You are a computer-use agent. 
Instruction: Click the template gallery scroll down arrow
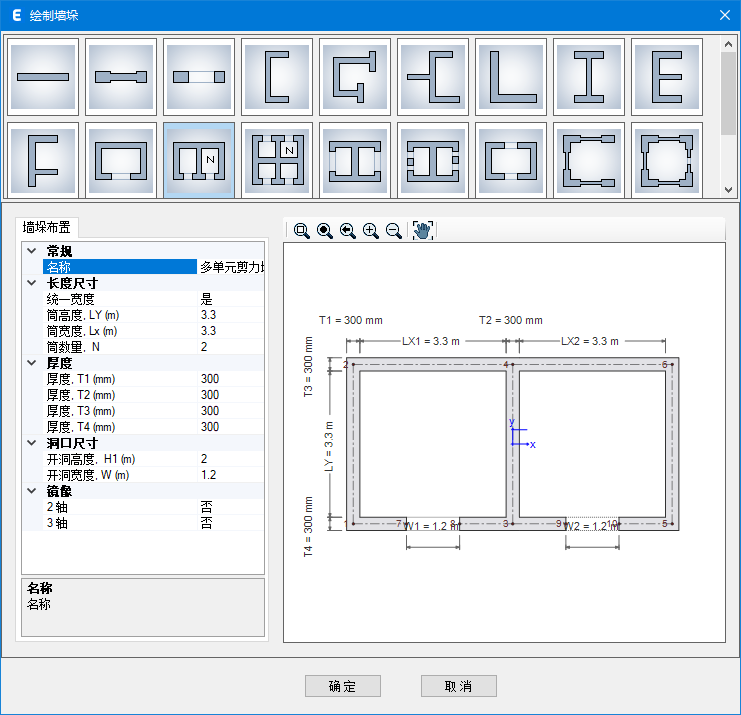point(728,190)
